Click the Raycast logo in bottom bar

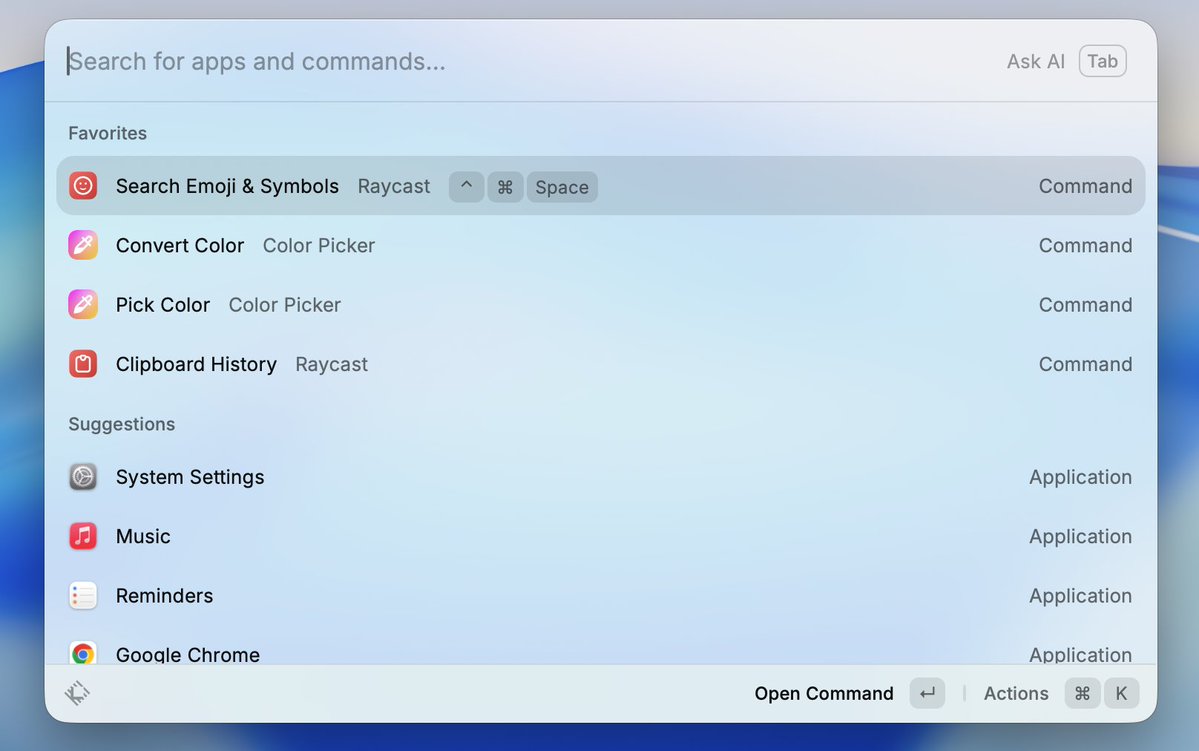coord(77,693)
